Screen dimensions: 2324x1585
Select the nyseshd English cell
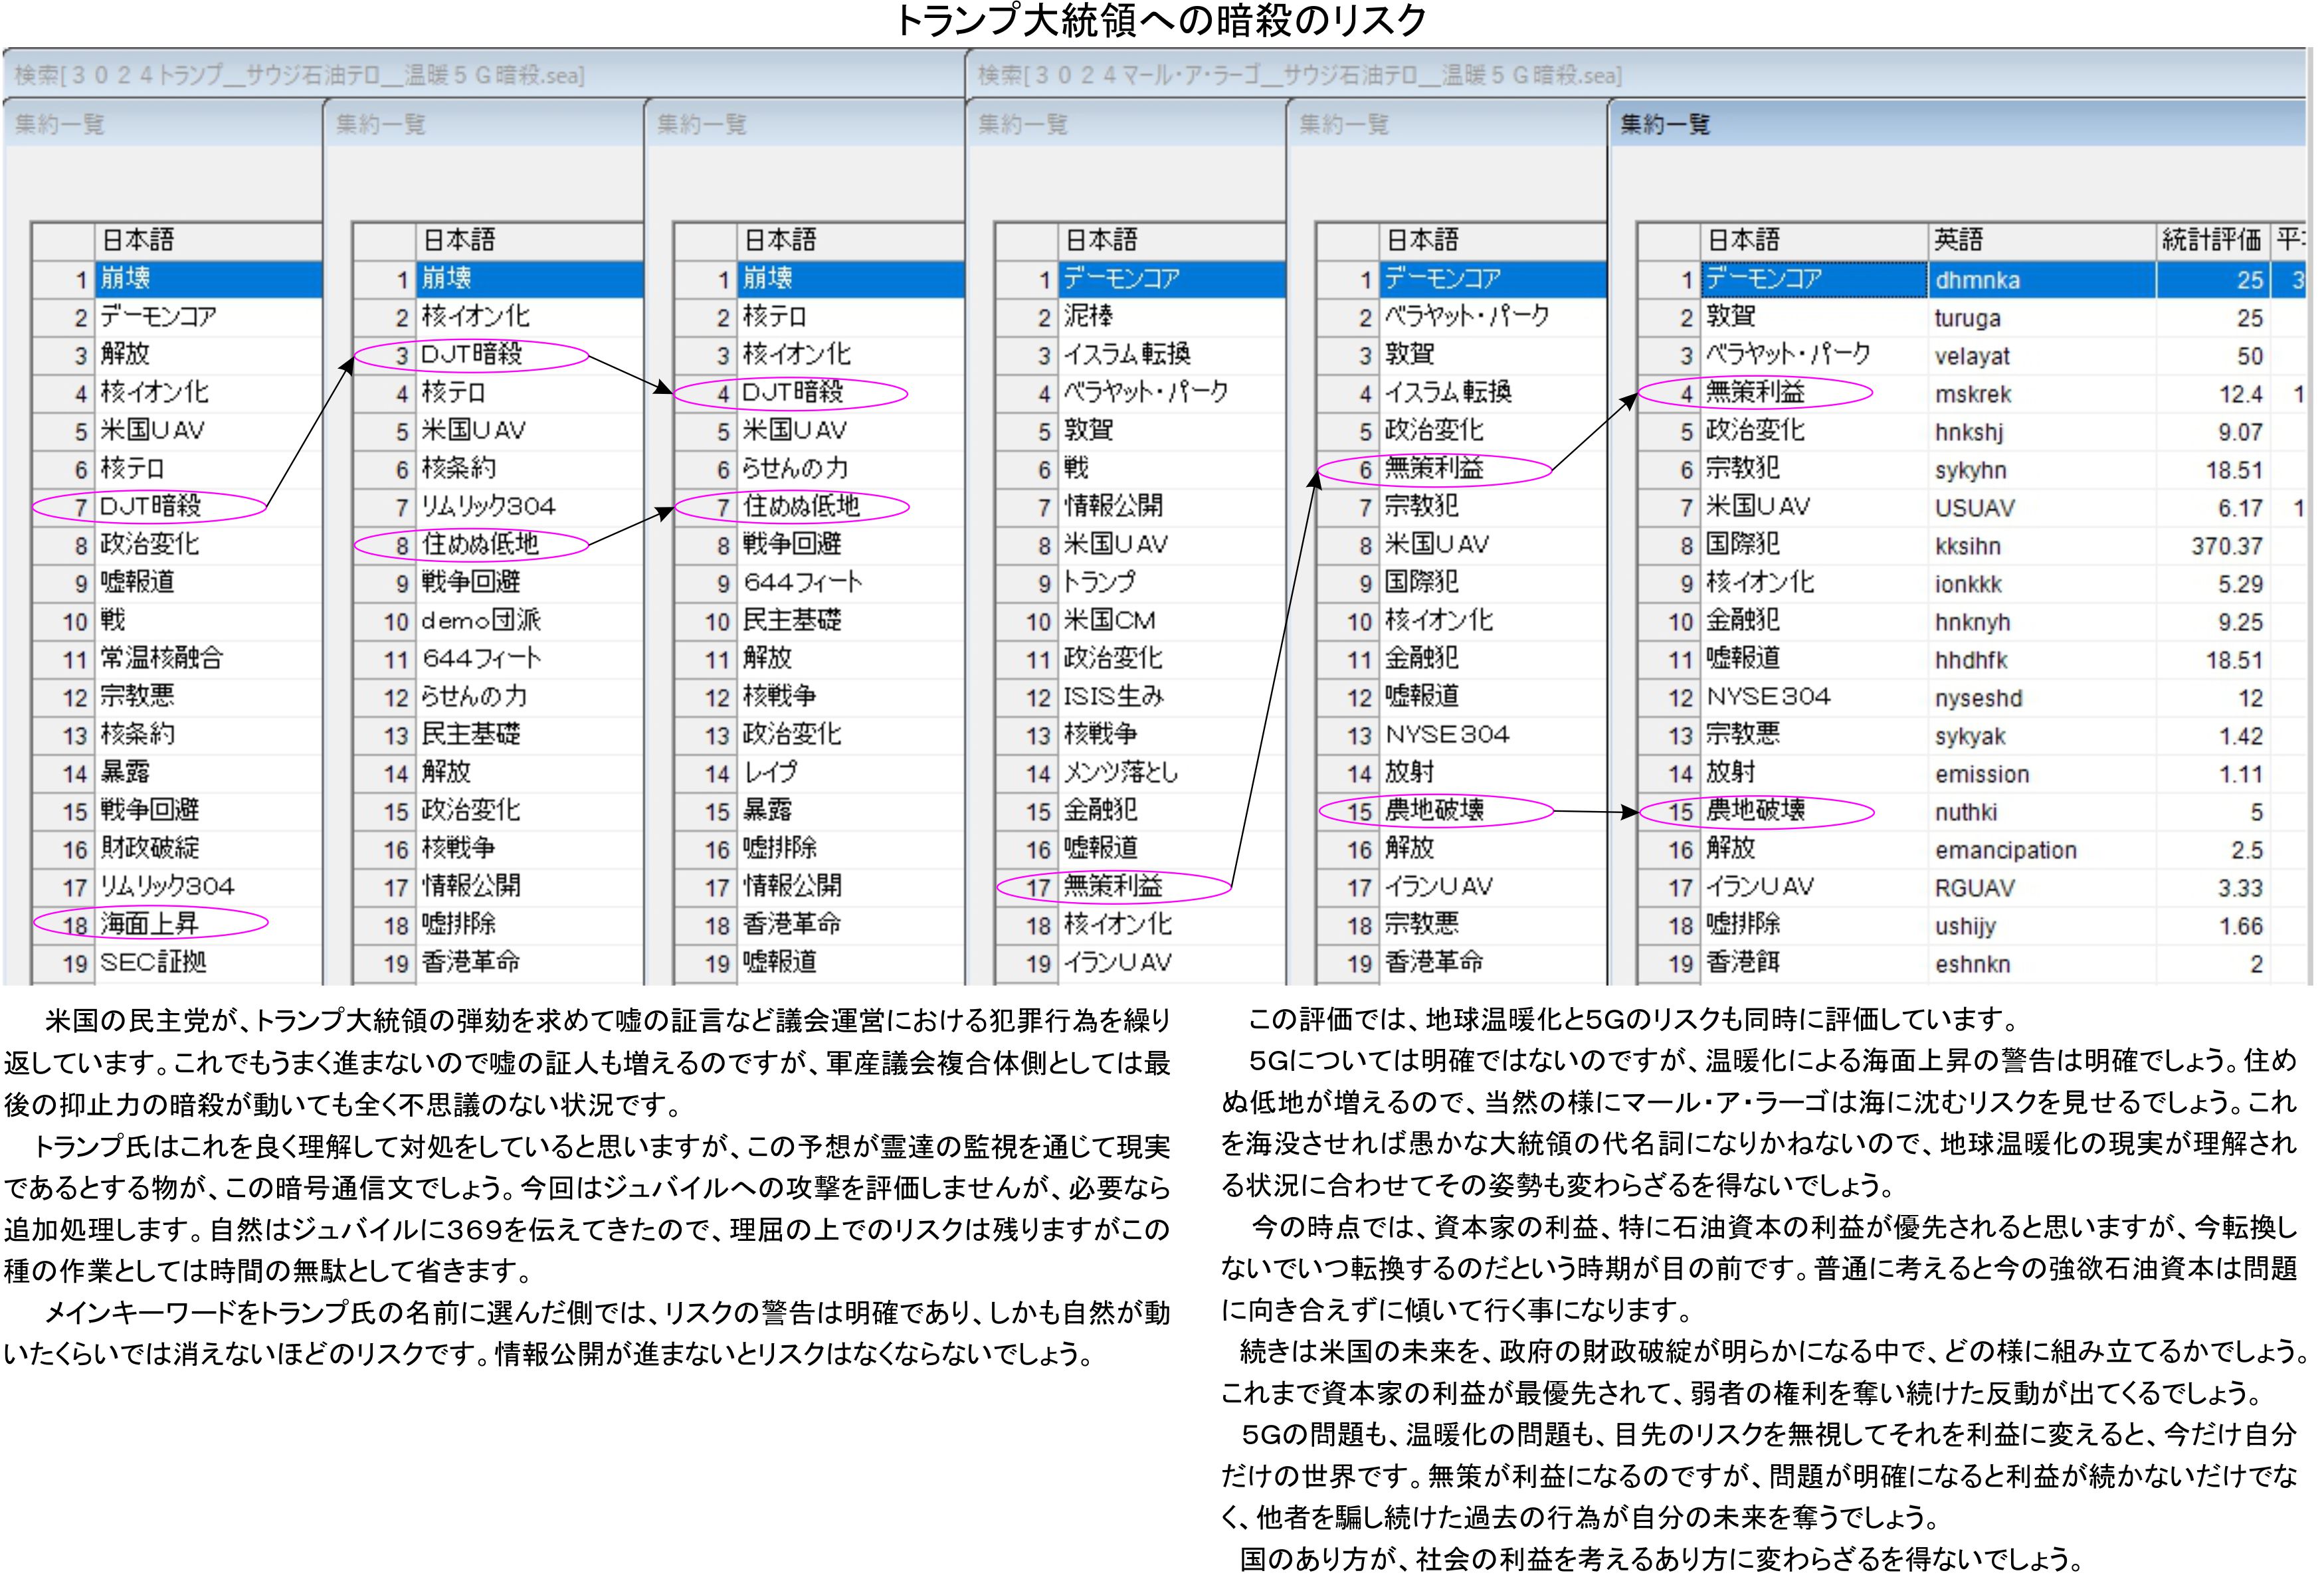(1977, 698)
